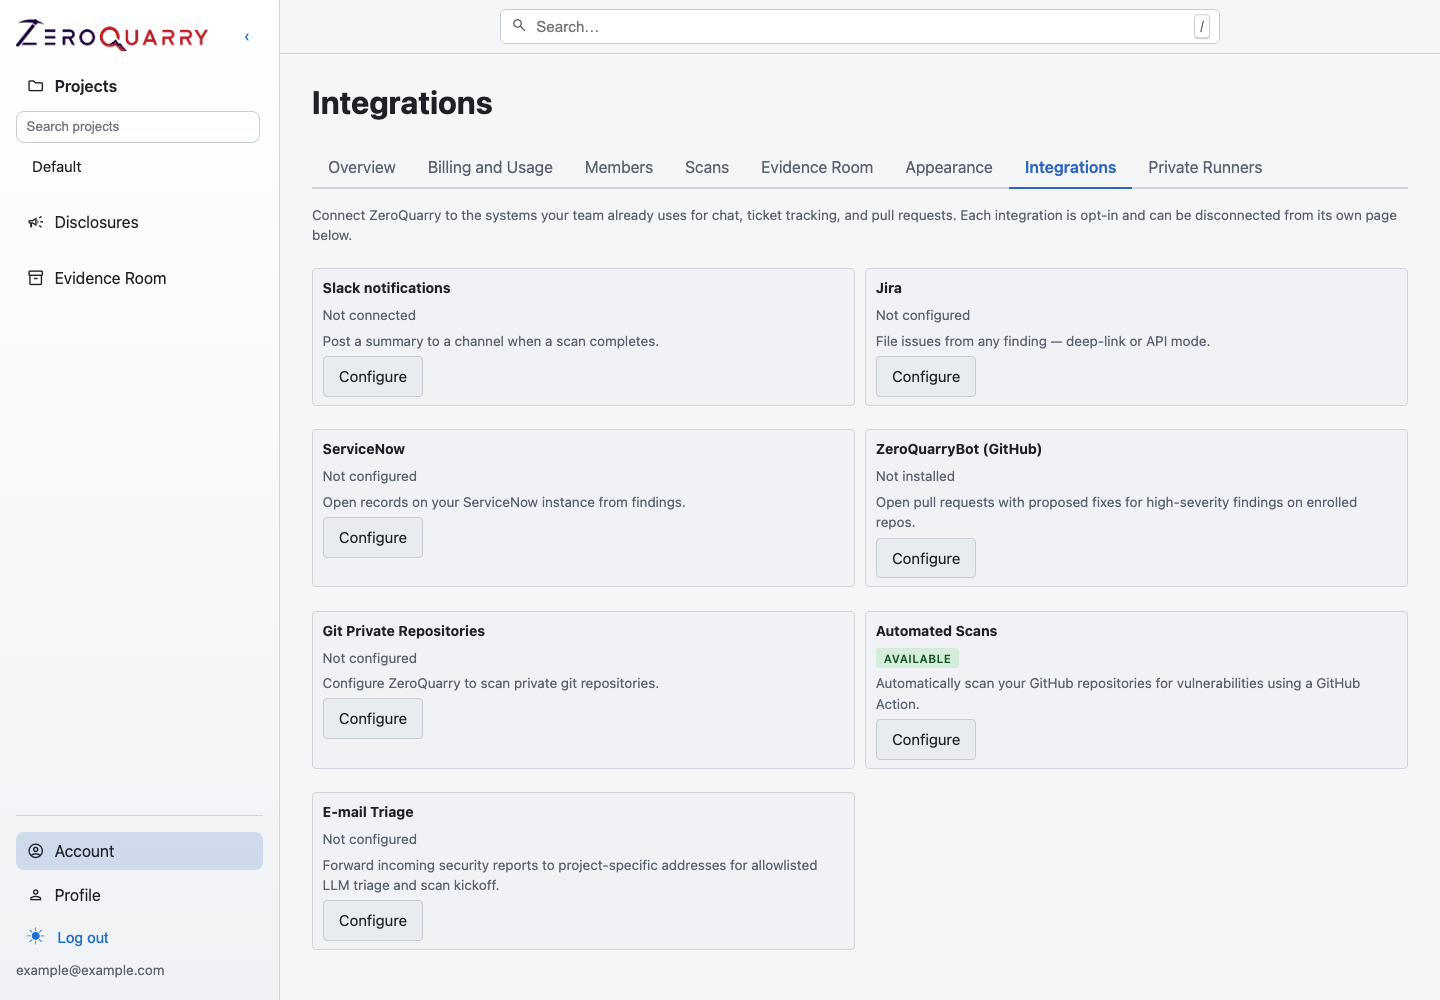Viewport: 1440px width, 1000px height.
Task: Click the search magnifier icon
Action: coord(519,26)
